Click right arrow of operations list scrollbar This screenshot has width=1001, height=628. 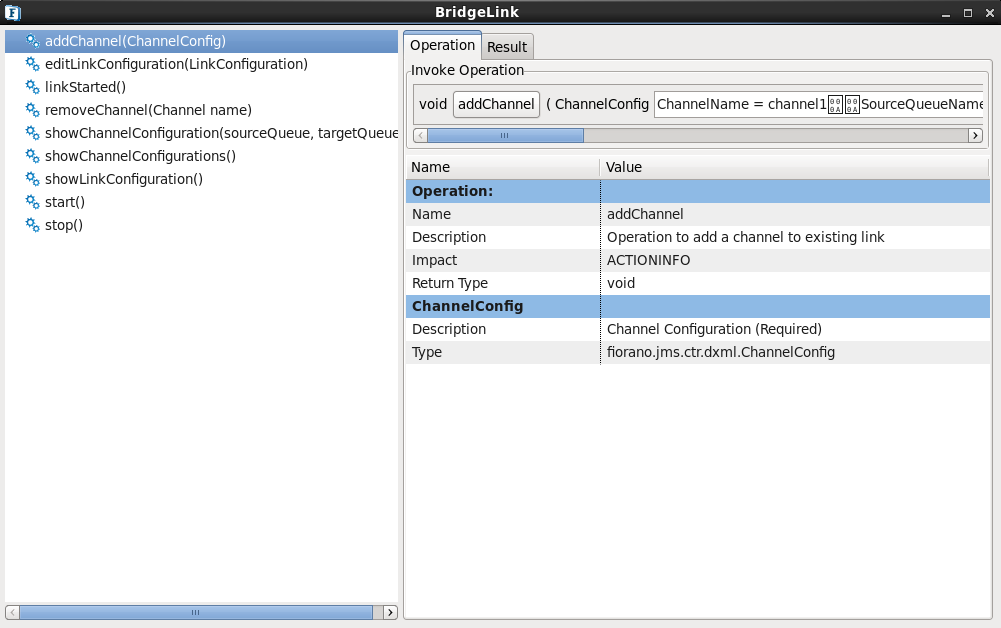pyautogui.click(x=390, y=612)
